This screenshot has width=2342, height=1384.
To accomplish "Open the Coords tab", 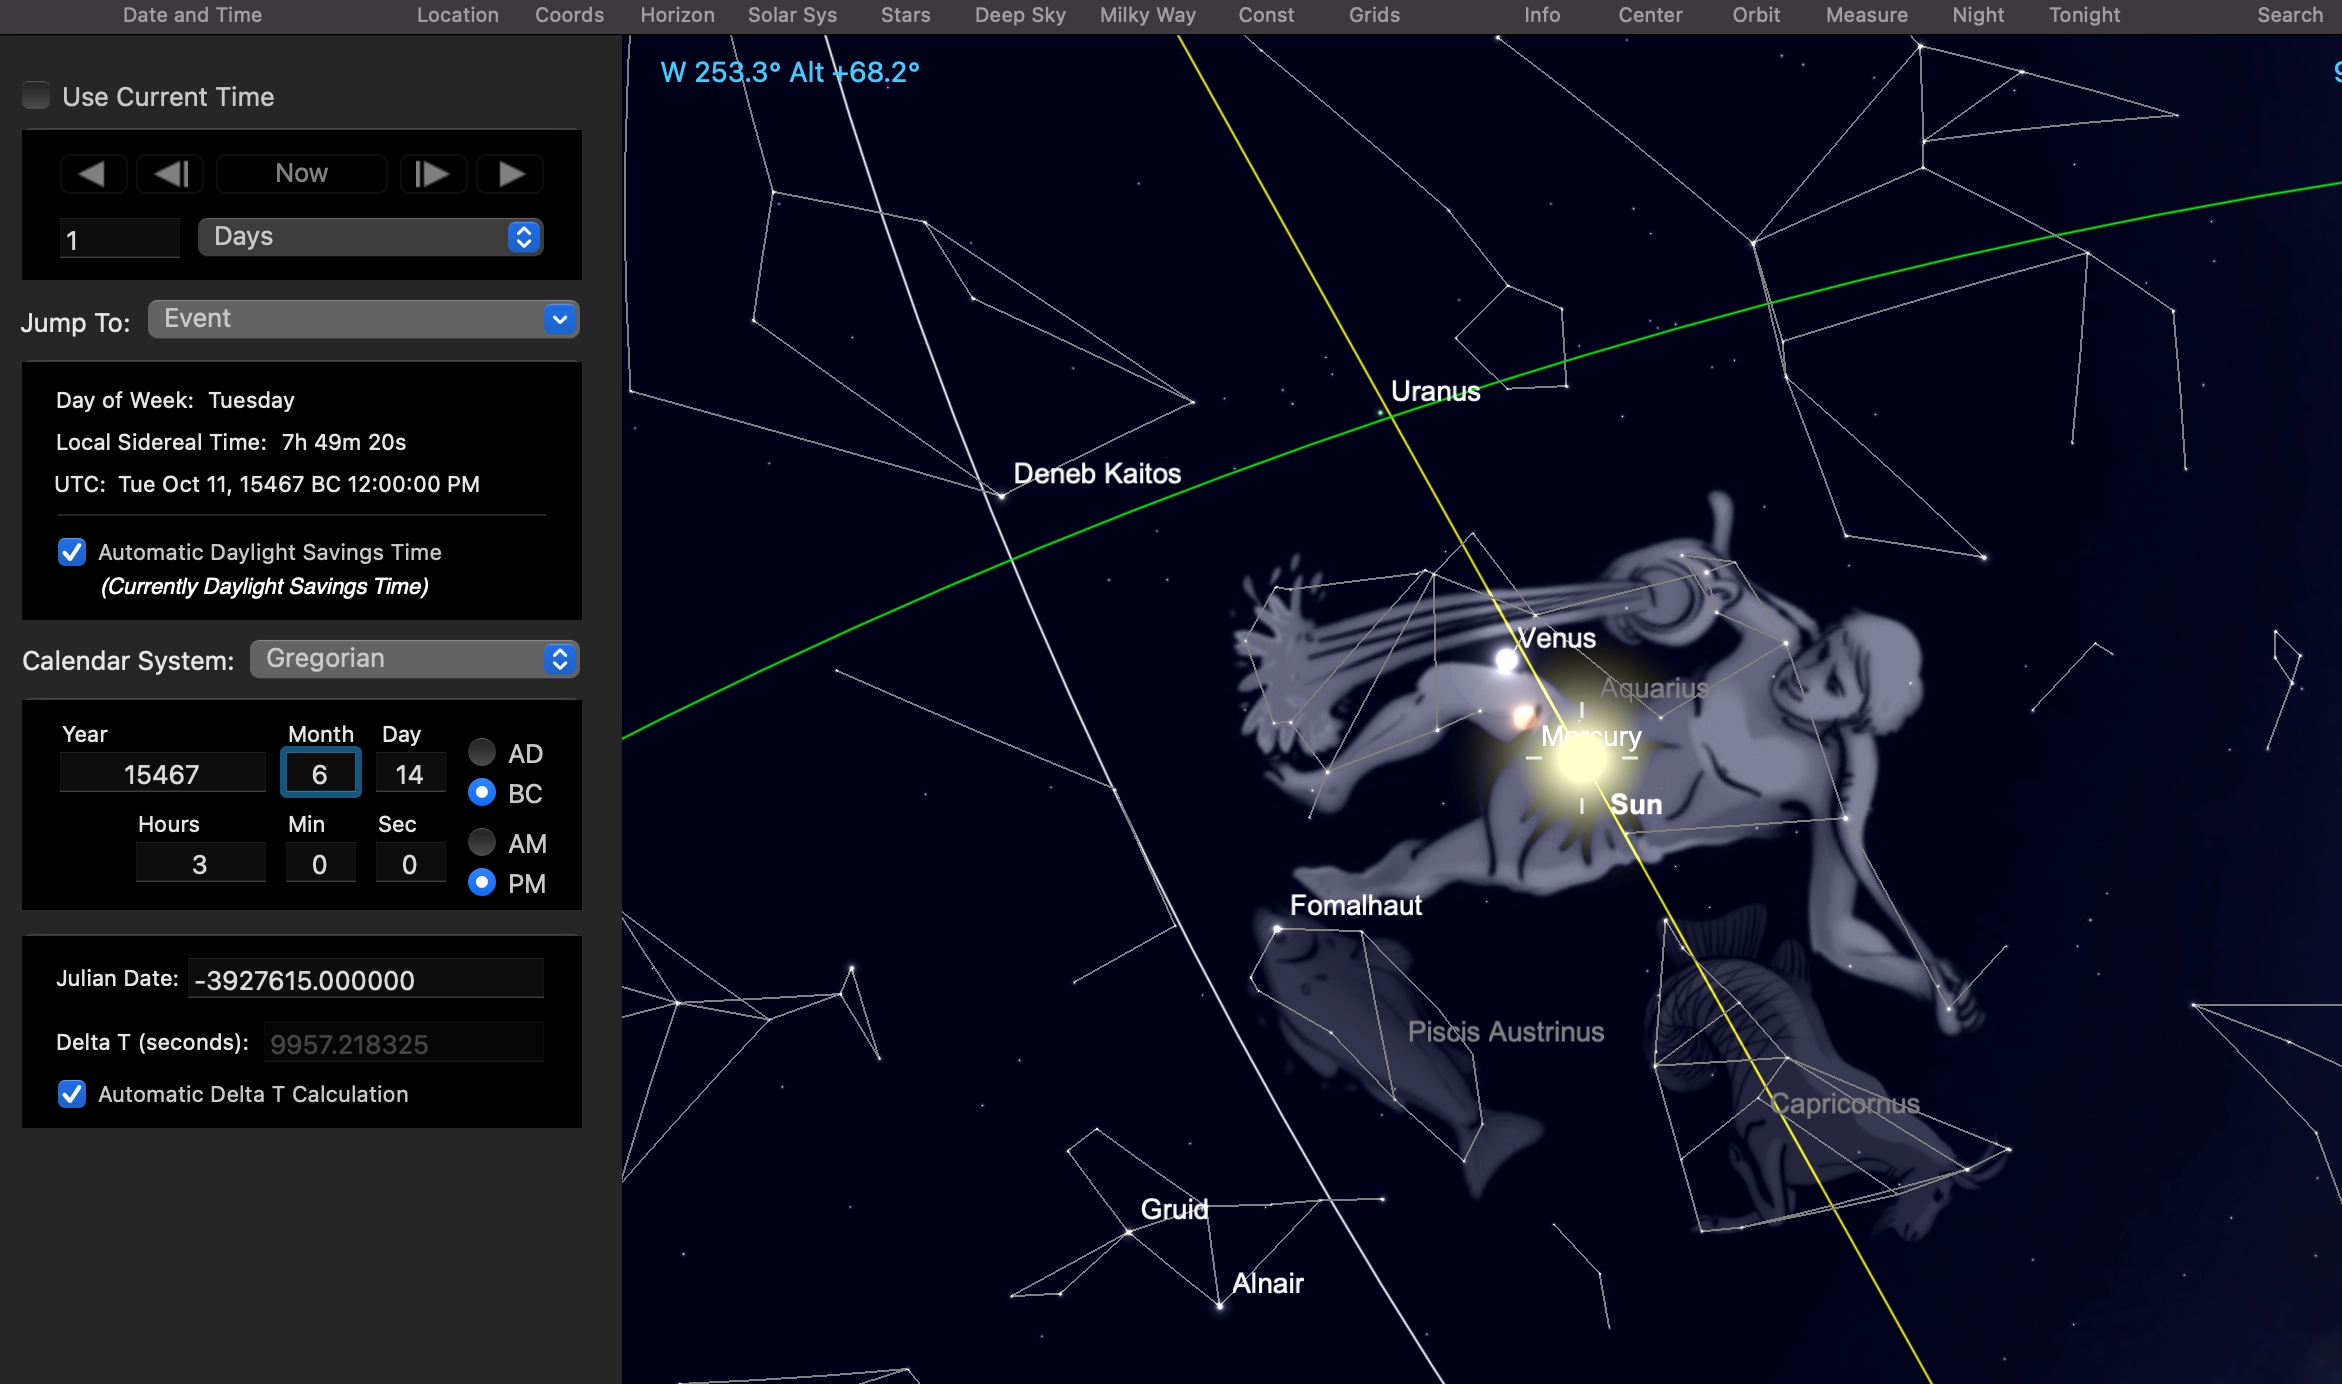I will pos(569,15).
